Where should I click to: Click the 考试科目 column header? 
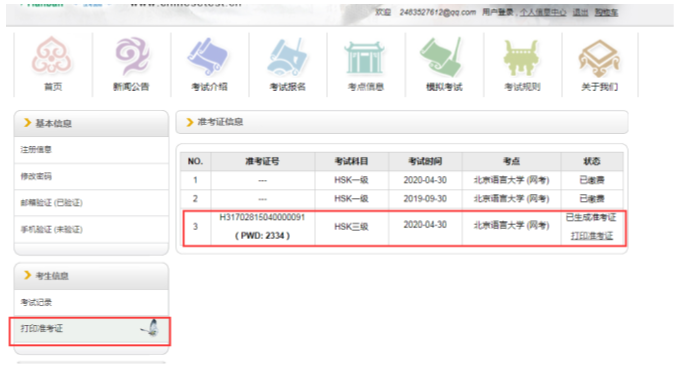pyautogui.click(x=351, y=161)
